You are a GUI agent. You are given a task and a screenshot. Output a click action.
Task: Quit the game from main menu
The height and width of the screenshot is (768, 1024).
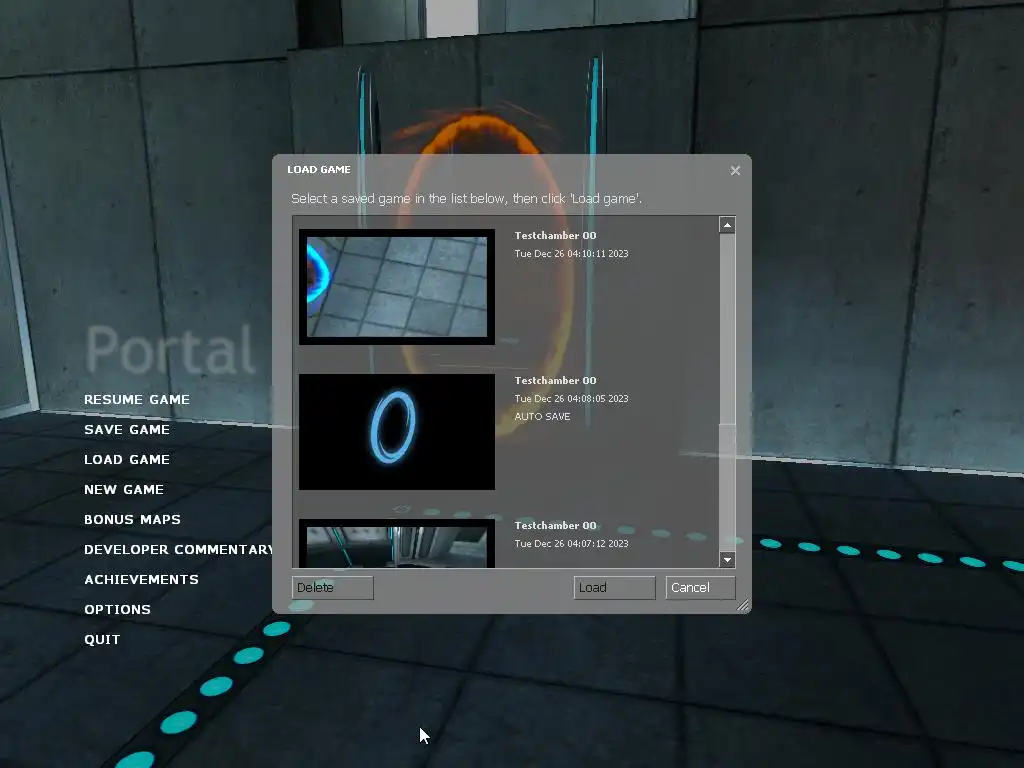coord(102,640)
